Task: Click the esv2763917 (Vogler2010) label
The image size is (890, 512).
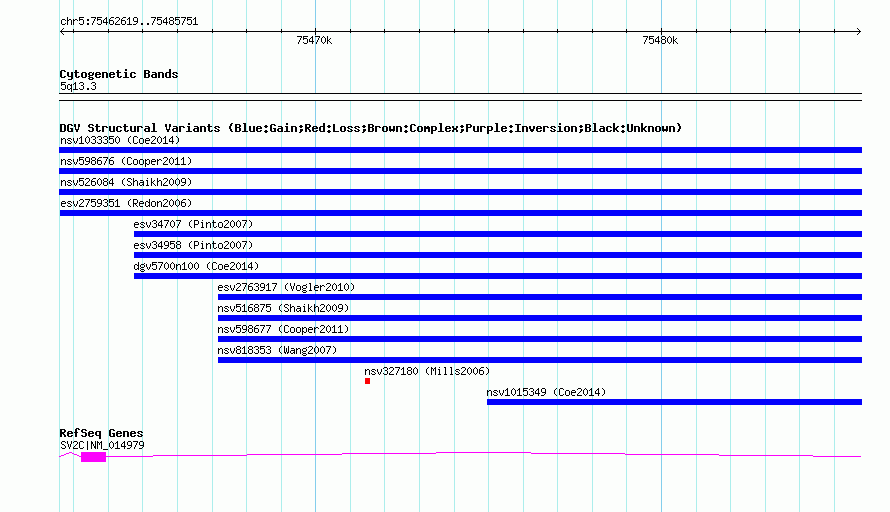Action: [286, 287]
